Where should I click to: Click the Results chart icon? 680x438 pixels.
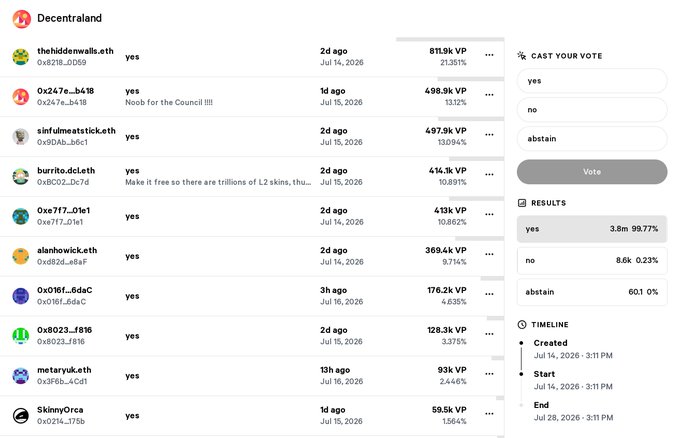(522, 203)
